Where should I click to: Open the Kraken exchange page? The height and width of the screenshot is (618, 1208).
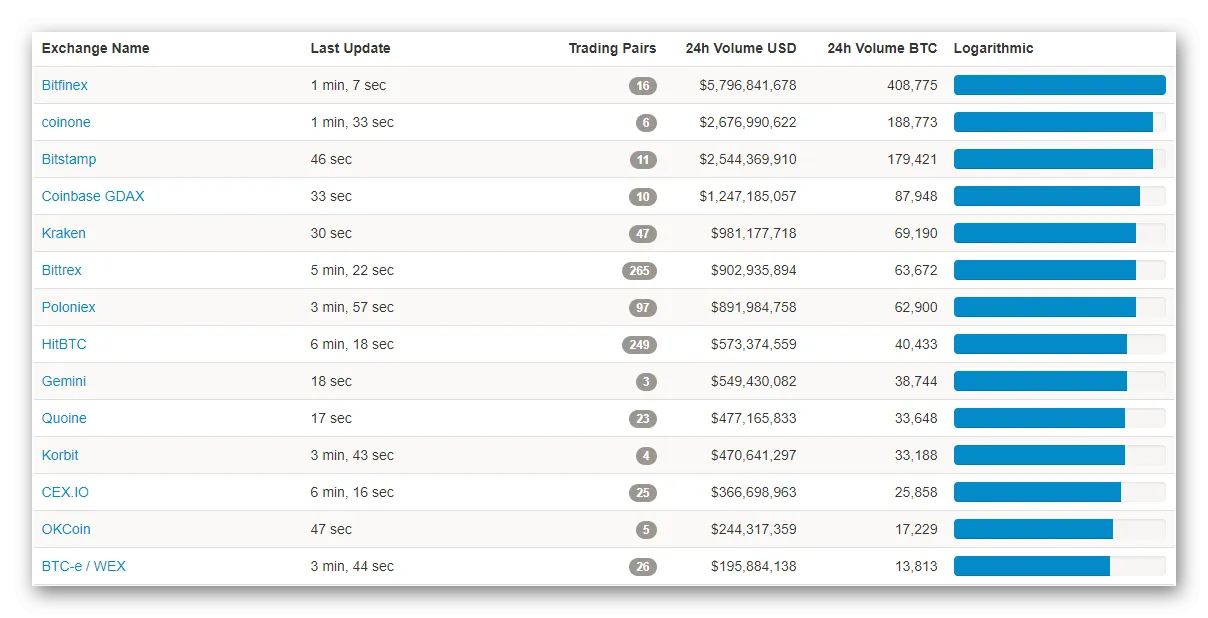[x=64, y=233]
